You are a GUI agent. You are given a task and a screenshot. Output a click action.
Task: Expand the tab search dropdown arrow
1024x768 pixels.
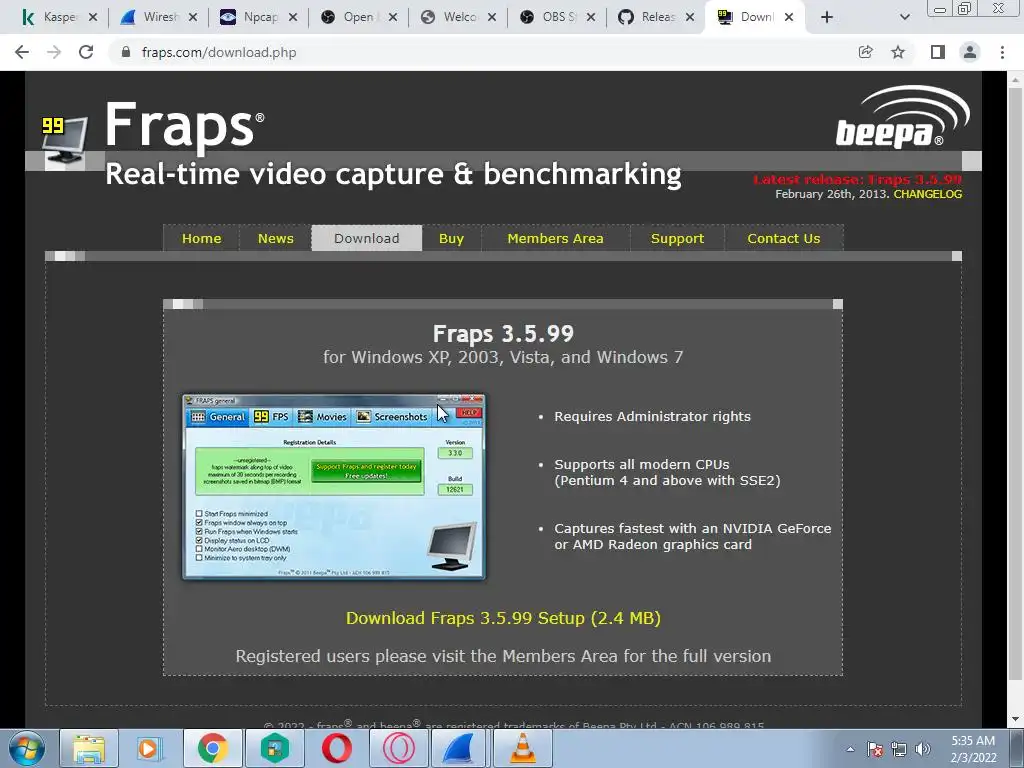[904, 17]
